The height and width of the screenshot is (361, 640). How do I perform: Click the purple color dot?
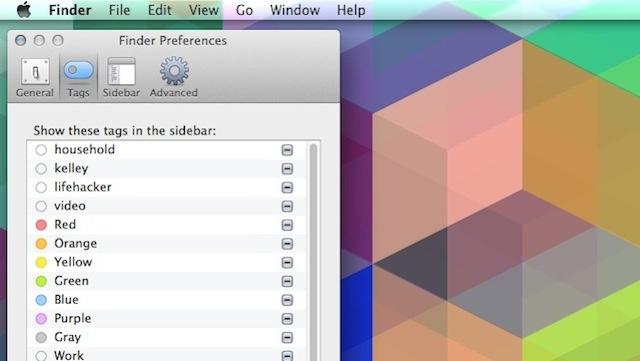(41, 319)
